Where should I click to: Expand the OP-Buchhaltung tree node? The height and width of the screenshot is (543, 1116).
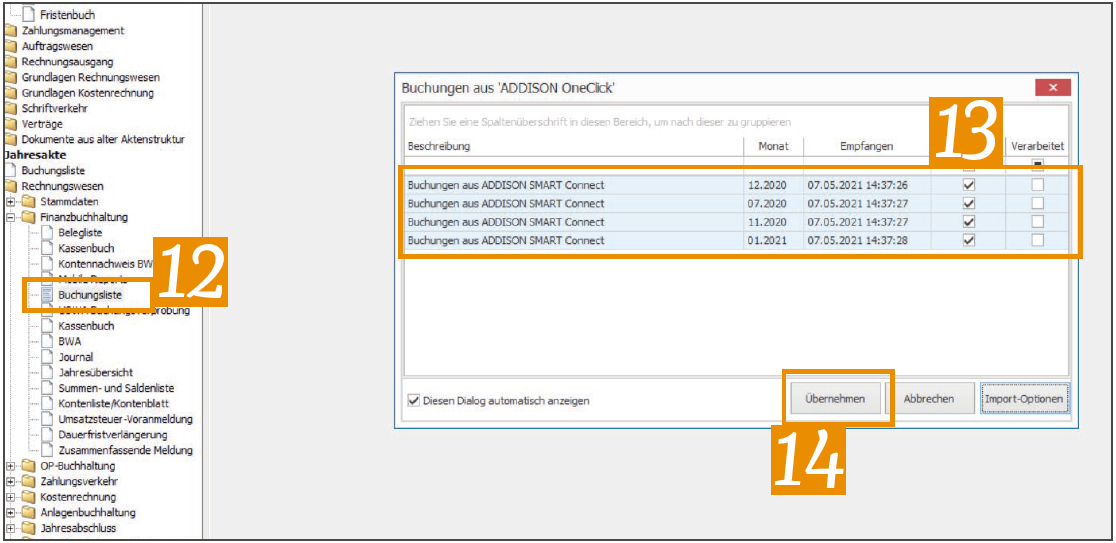point(10,466)
